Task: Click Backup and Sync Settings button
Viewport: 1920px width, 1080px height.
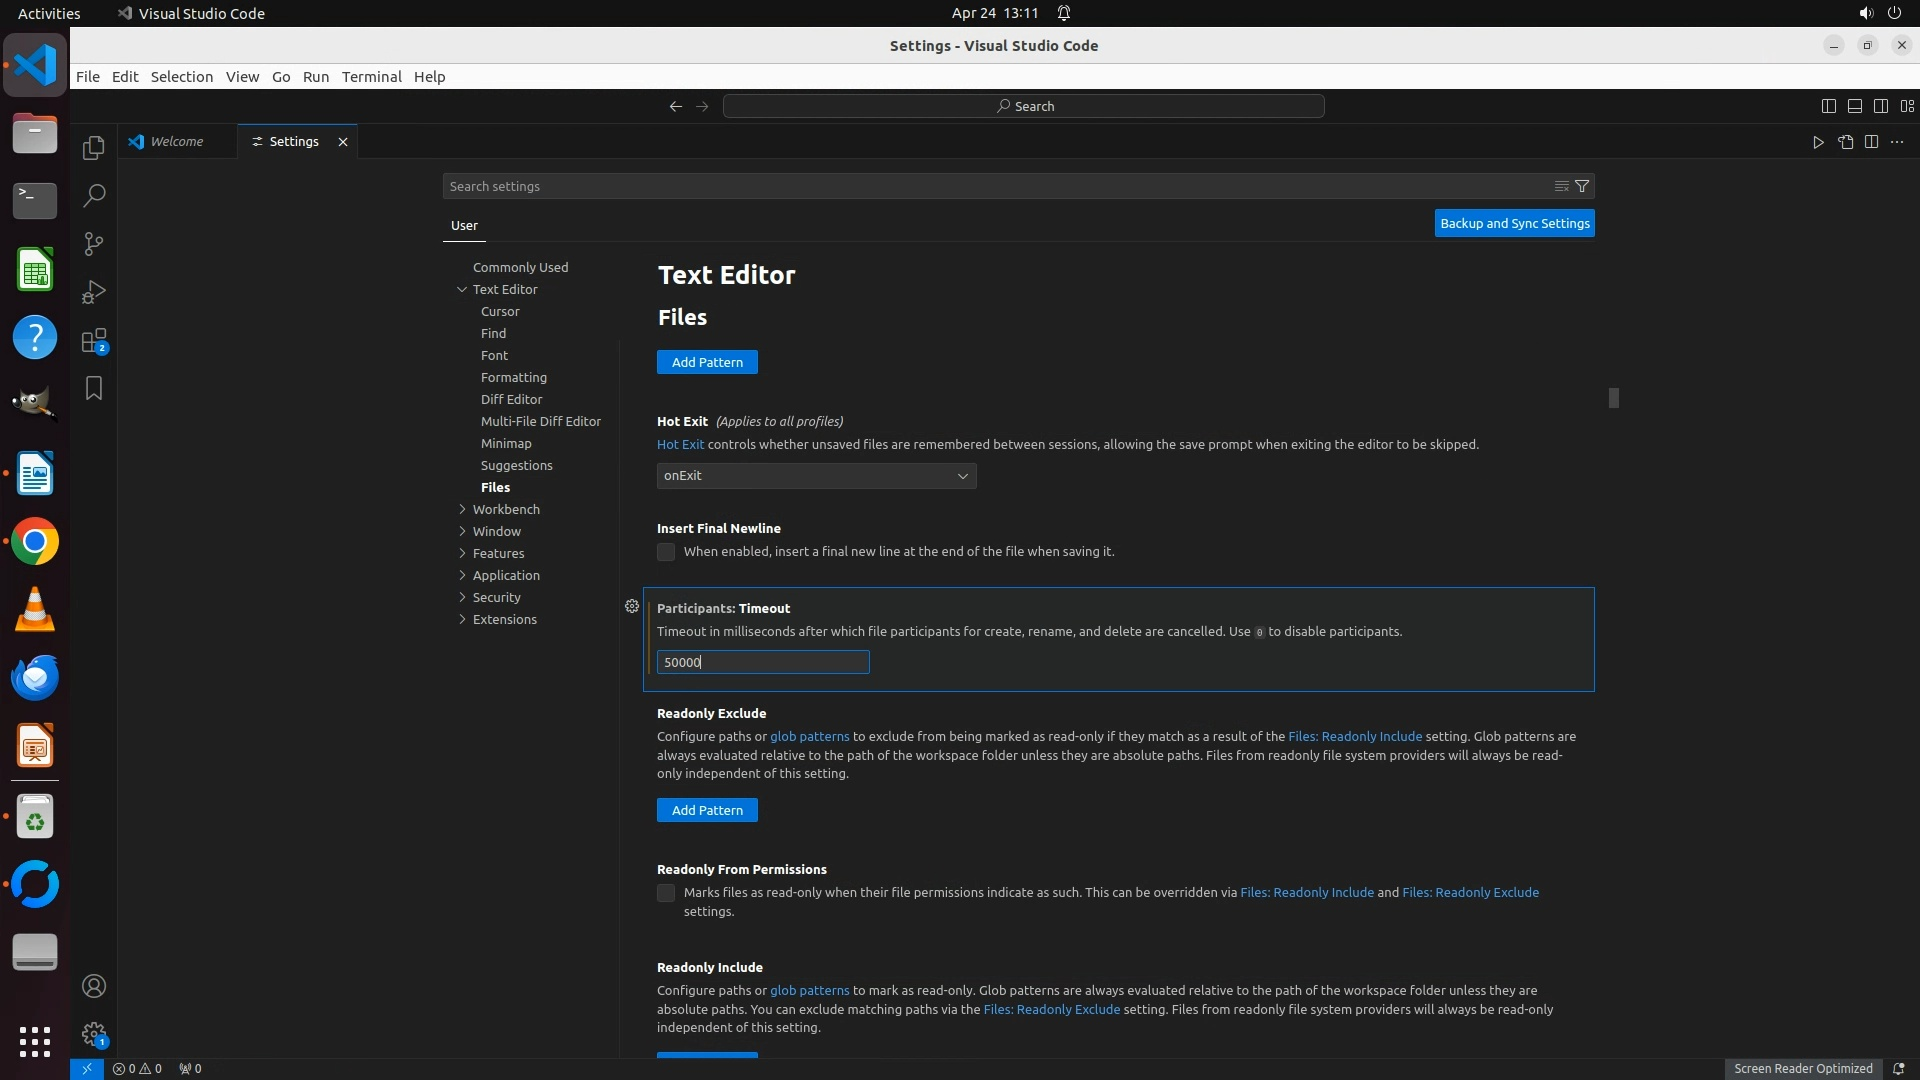Action: pyautogui.click(x=1514, y=223)
